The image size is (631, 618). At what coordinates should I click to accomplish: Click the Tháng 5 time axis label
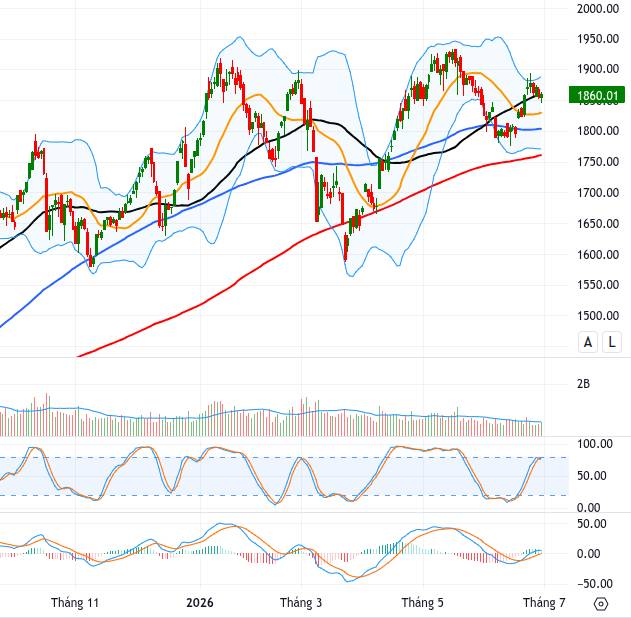[x=423, y=603]
